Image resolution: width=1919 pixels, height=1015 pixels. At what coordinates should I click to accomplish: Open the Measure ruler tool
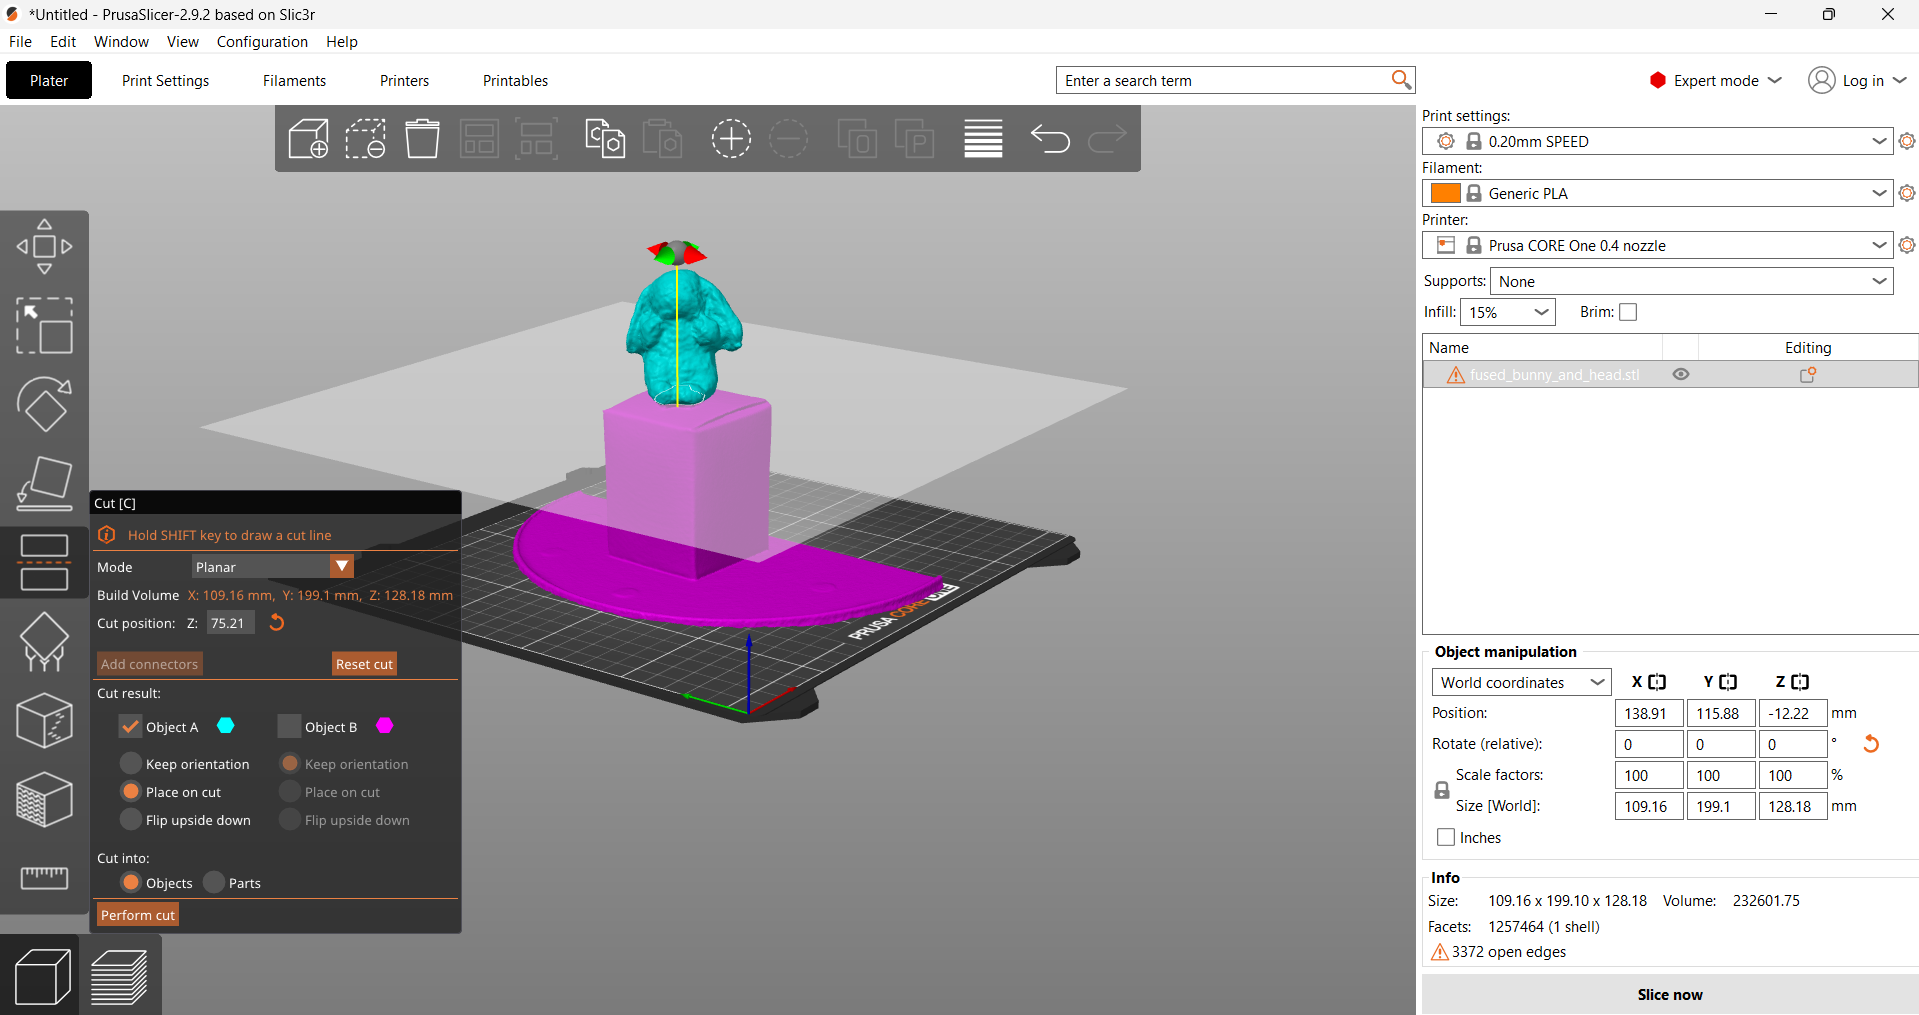click(x=44, y=877)
